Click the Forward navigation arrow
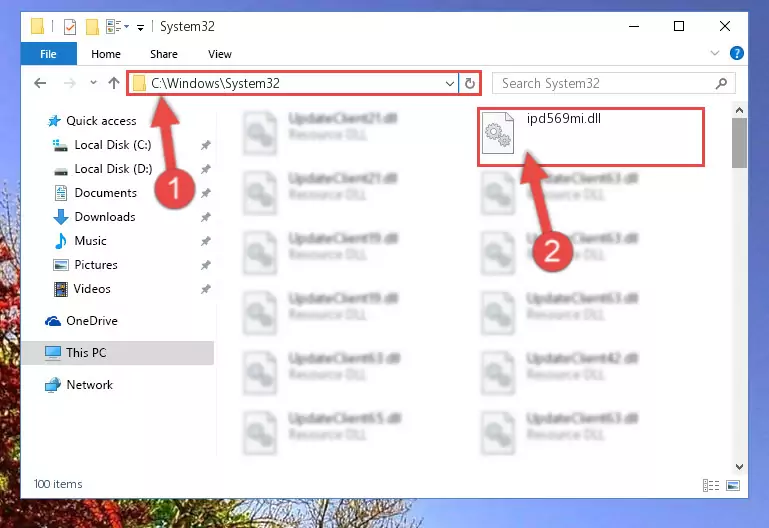 click(70, 83)
